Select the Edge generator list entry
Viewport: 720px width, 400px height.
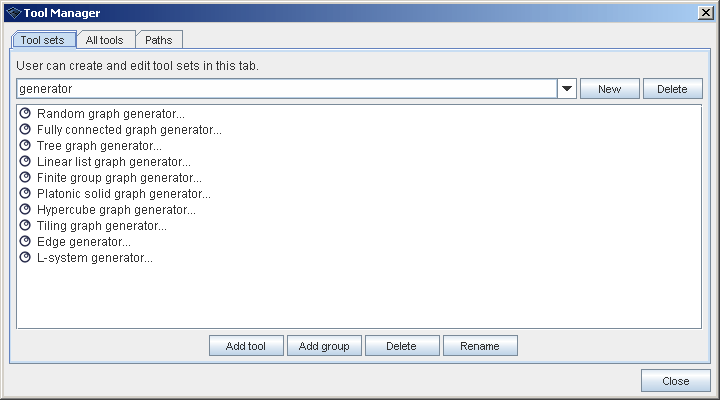click(x=83, y=242)
